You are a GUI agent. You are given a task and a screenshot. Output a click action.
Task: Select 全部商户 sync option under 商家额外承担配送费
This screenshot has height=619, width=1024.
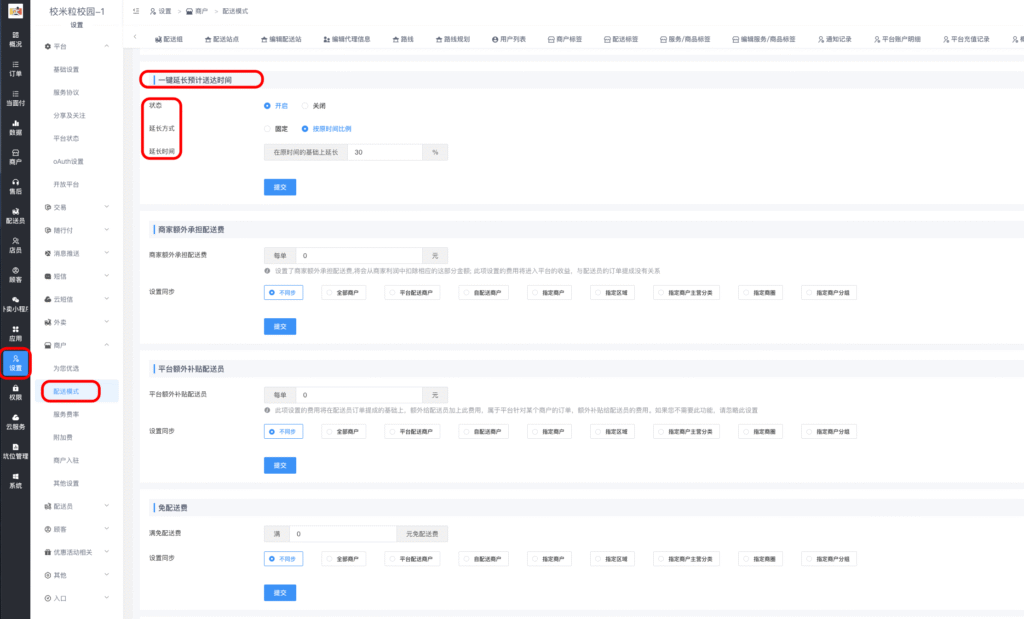tap(346, 293)
